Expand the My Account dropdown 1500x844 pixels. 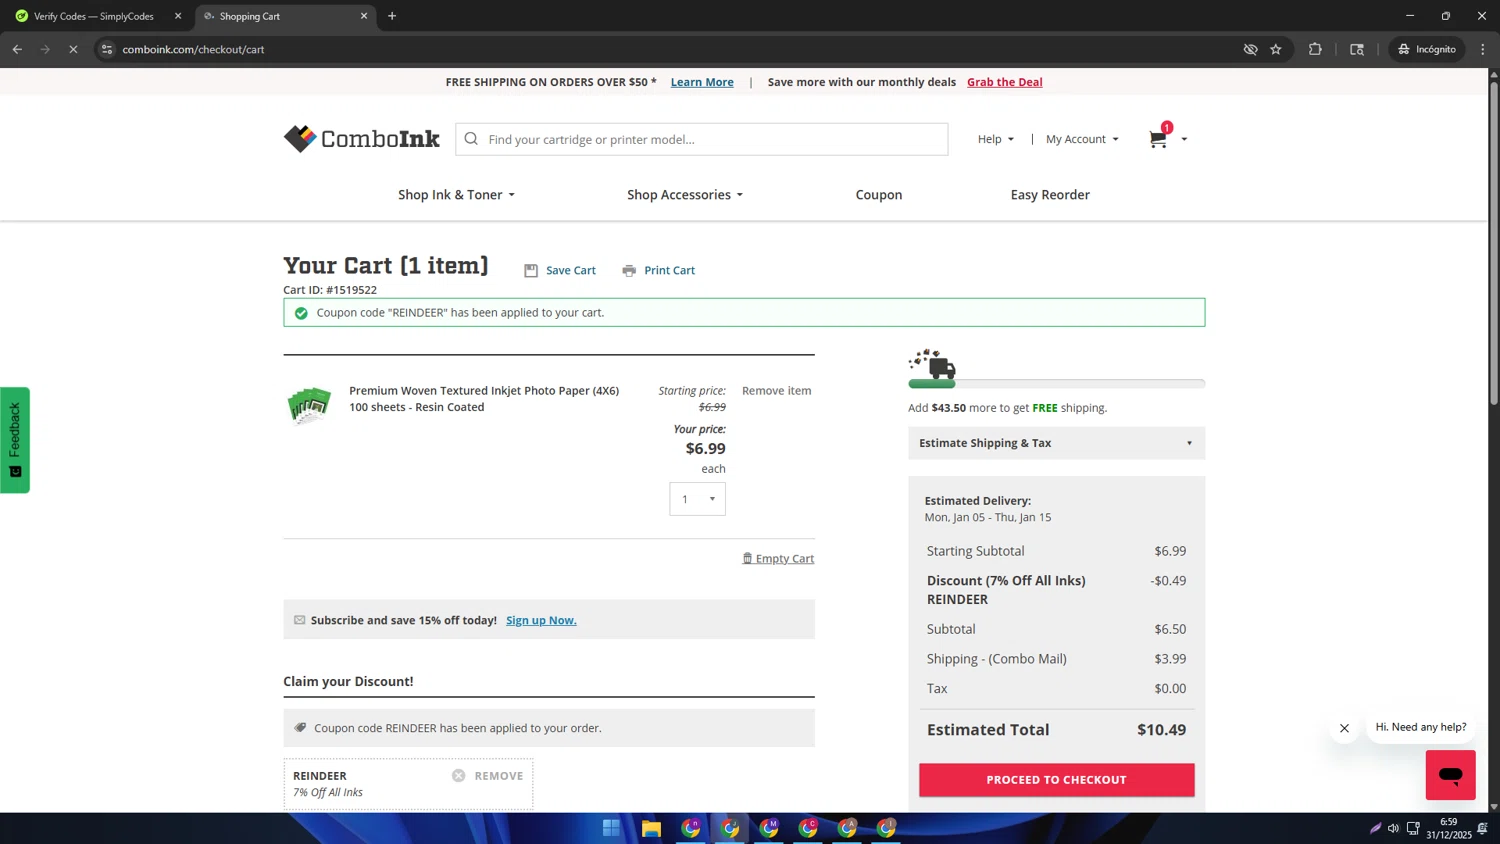click(1082, 139)
